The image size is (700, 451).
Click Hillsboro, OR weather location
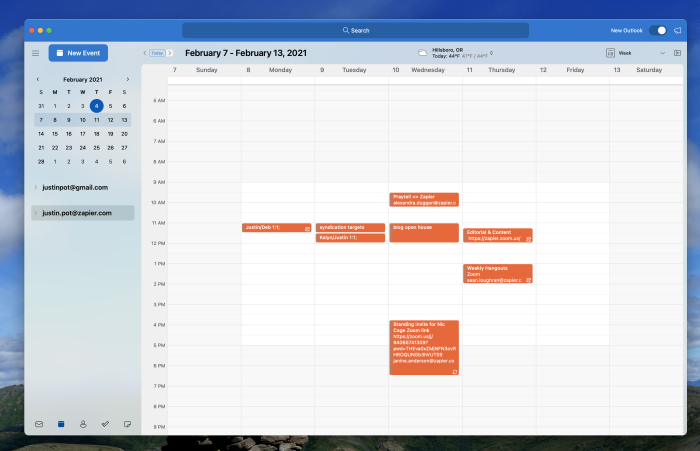coord(447,50)
